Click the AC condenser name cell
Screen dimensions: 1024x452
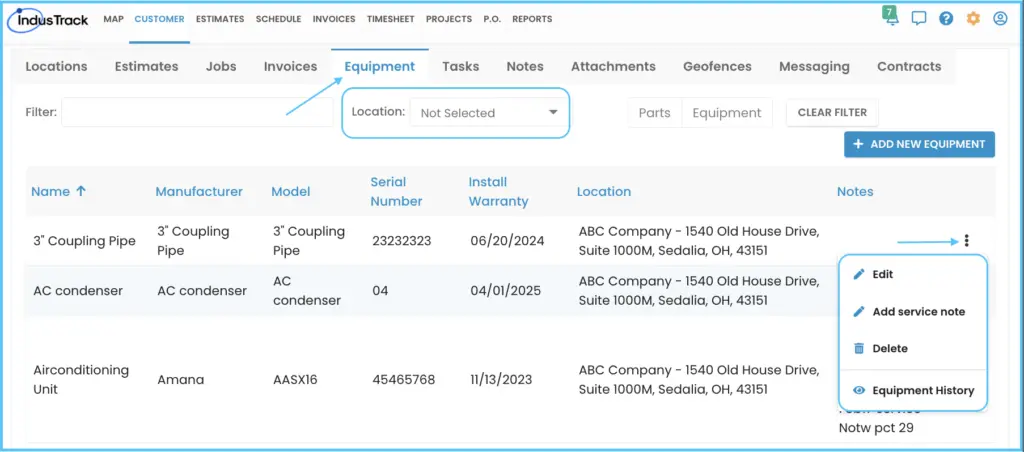coord(78,291)
